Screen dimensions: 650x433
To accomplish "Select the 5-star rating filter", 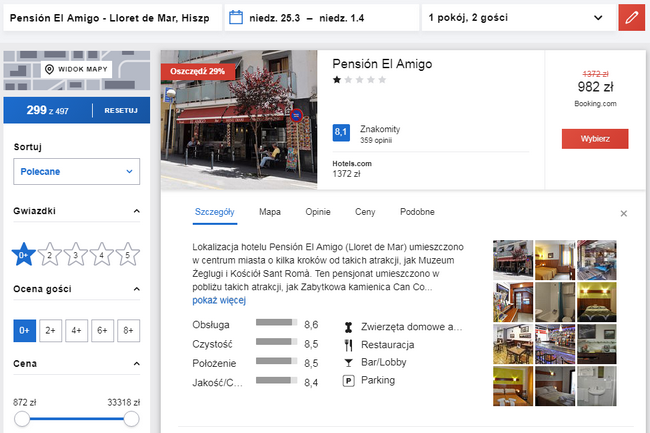I will (x=128, y=254).
